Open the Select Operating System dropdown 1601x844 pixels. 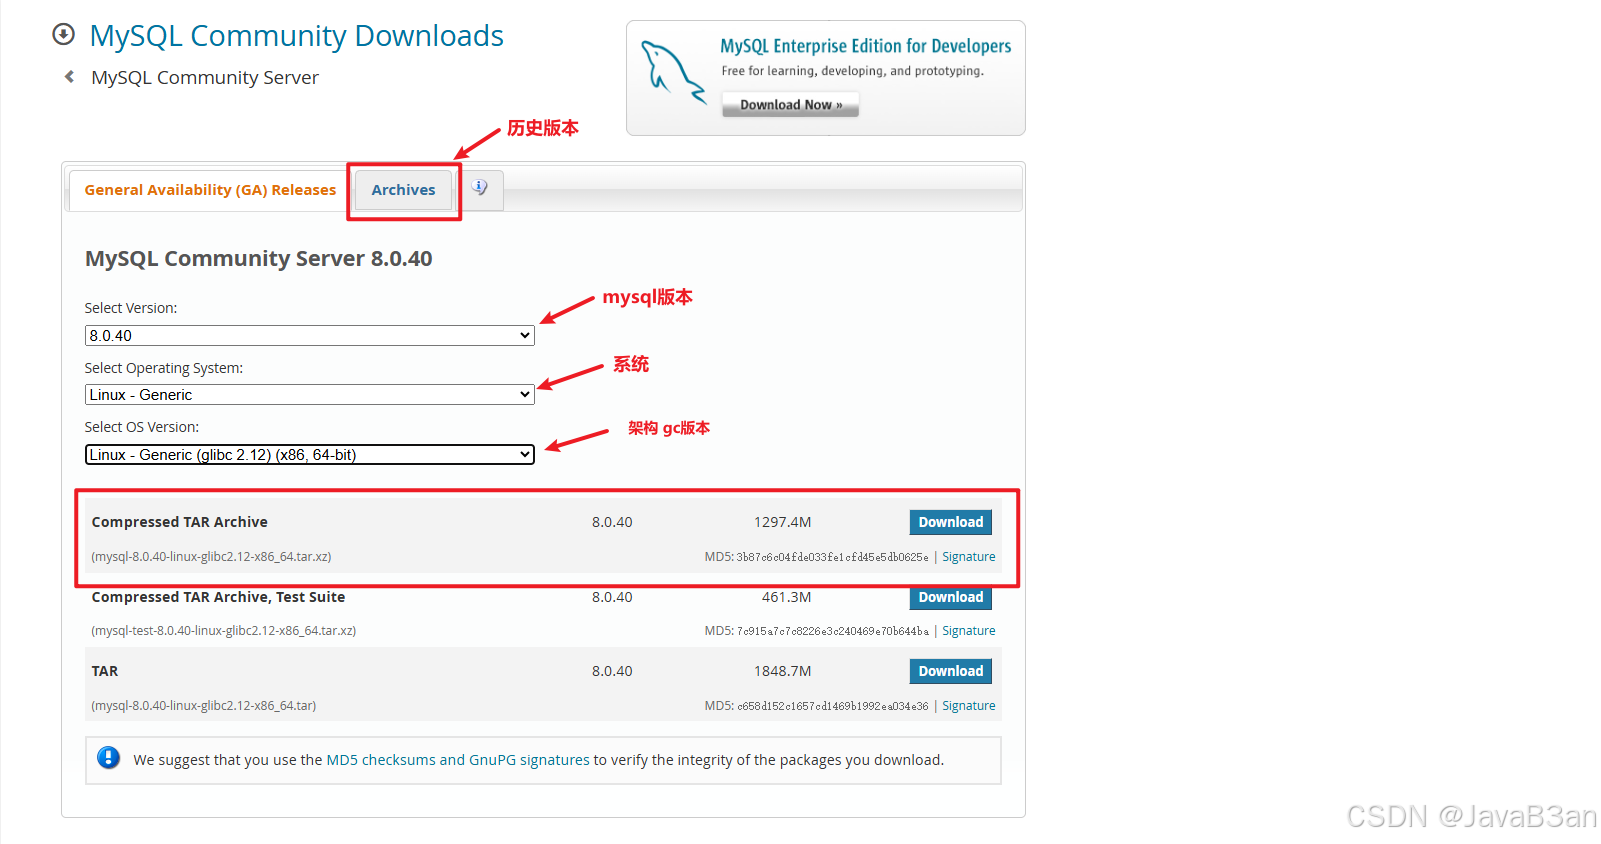[310, 395]
